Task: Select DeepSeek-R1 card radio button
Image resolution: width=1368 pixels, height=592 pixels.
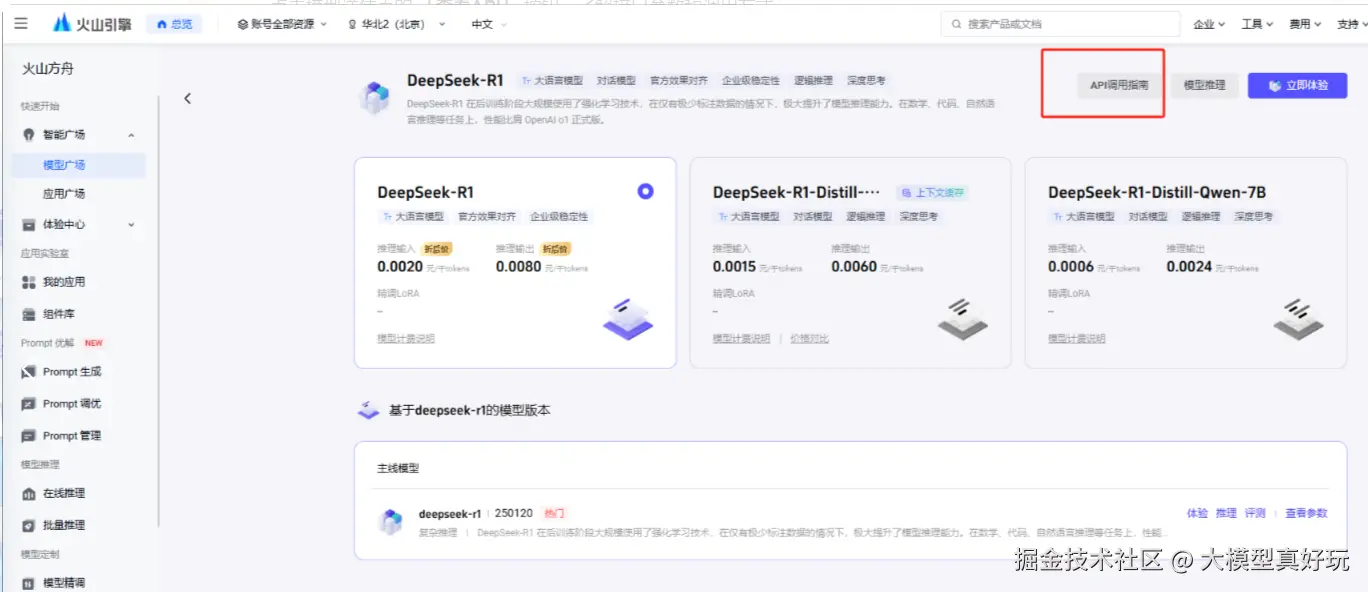Action: pos(645,191)
